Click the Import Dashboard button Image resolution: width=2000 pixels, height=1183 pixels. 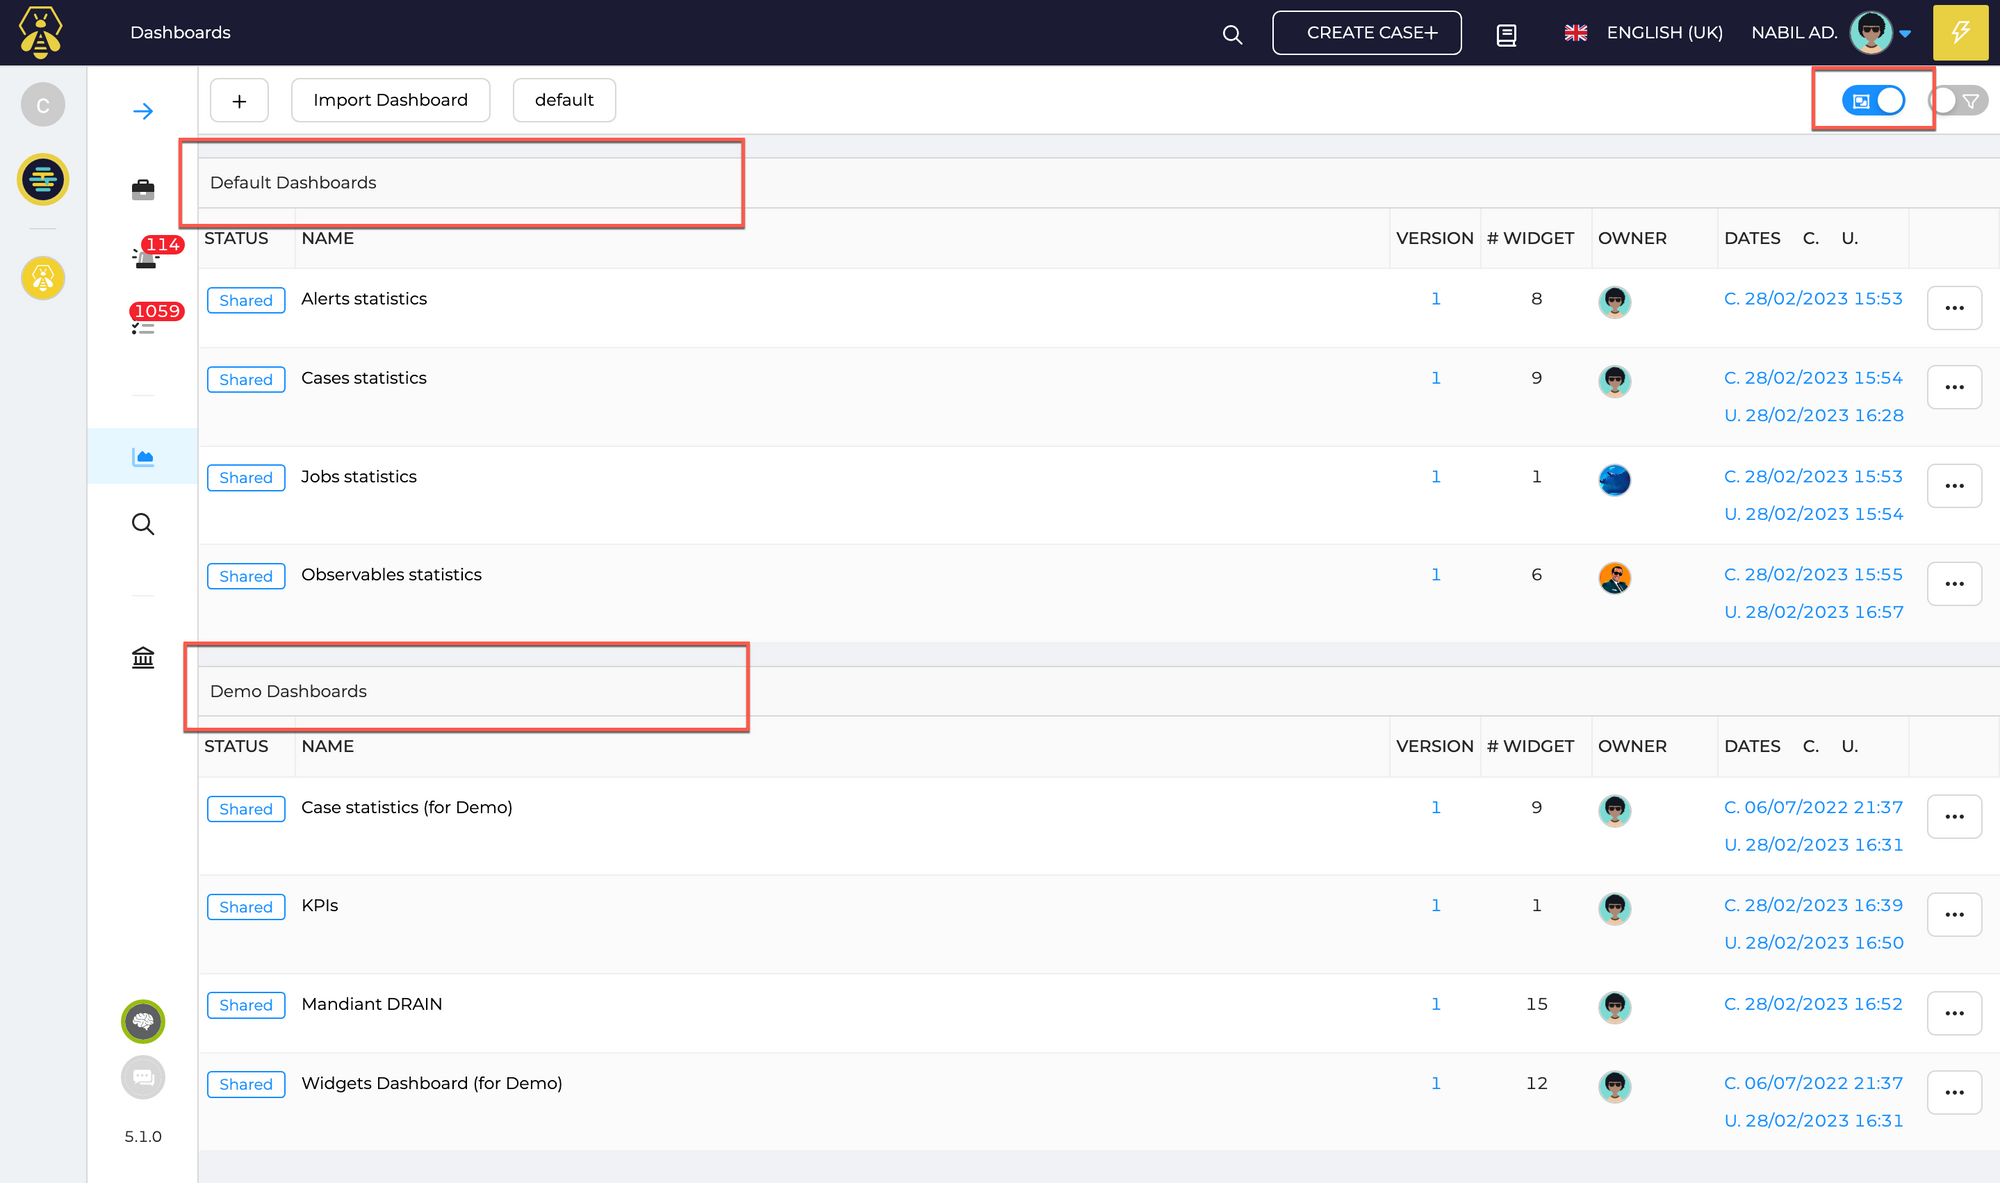pyautogui.click(x=390, y=100)
